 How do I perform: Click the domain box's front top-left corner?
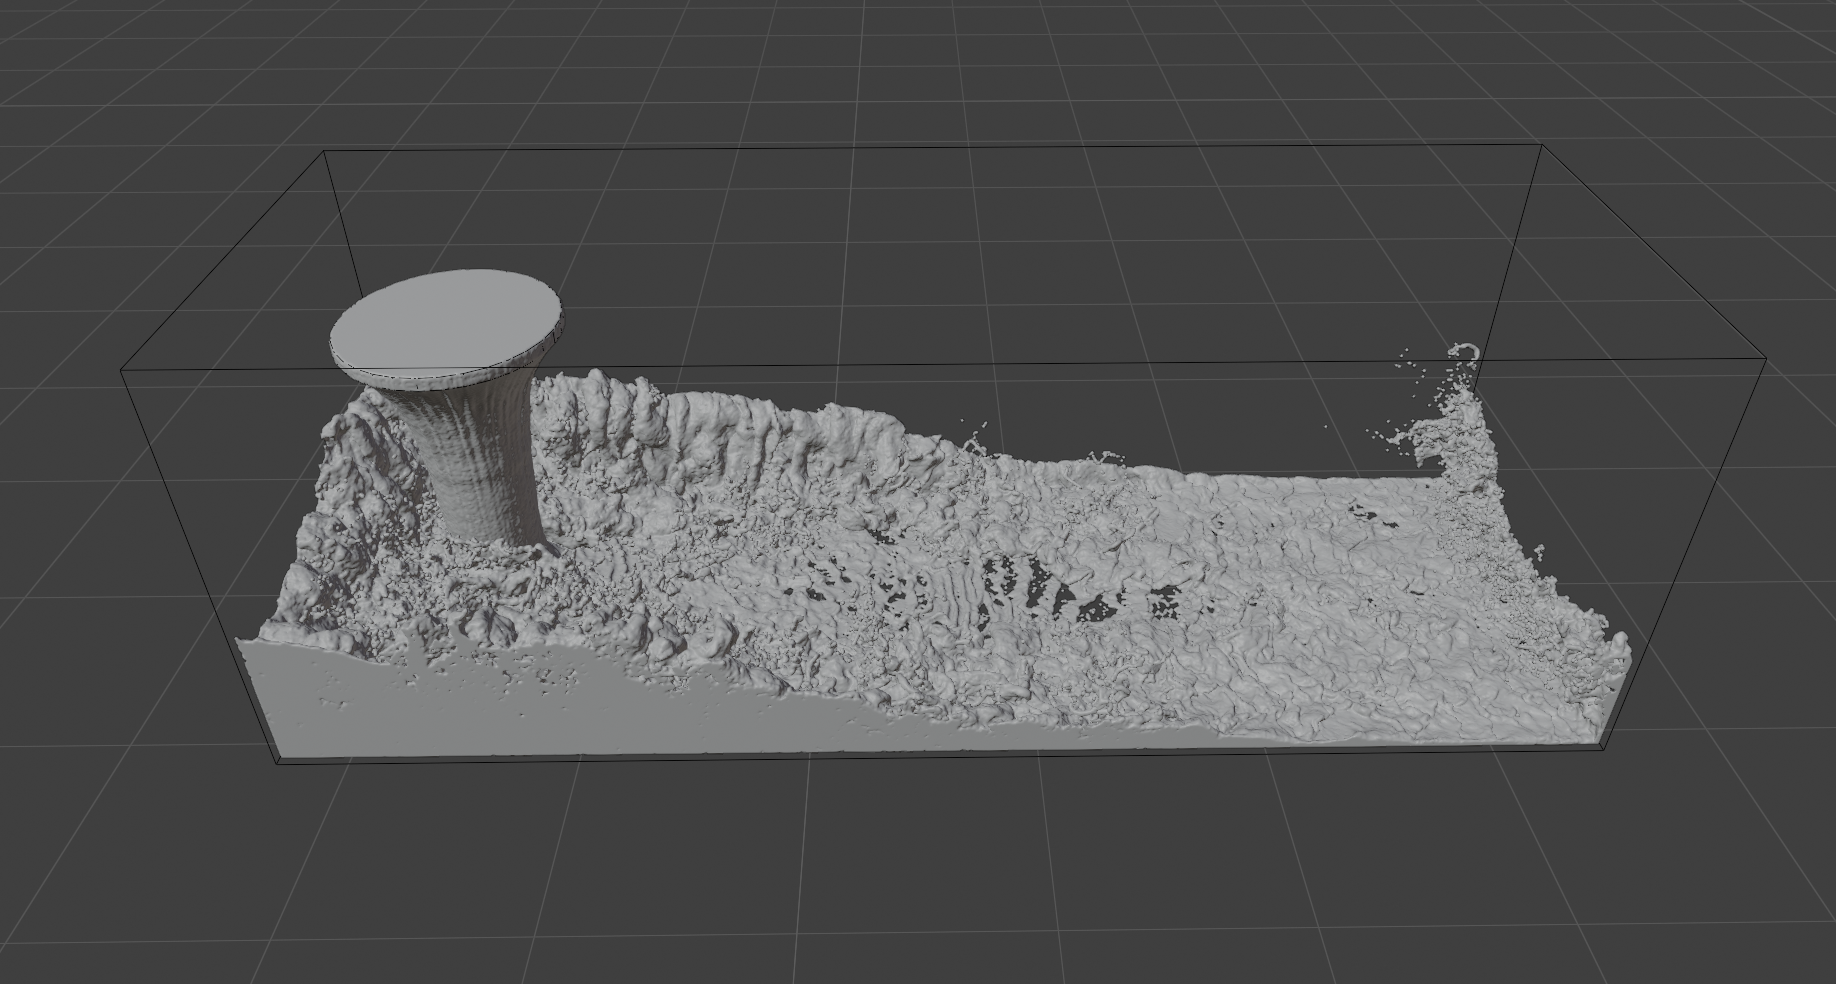[x=122, y=368]
